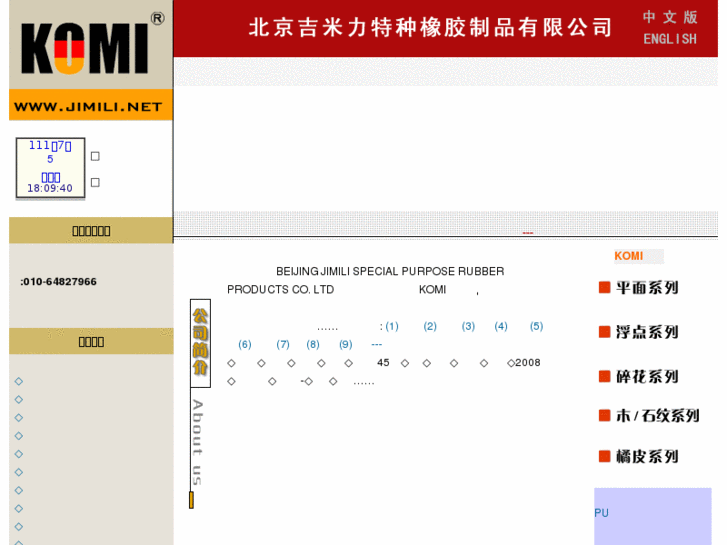Click text PRODUCTS CO. LTD
The height and width of the screenshot is (545, 727).
tap(281, 290)
